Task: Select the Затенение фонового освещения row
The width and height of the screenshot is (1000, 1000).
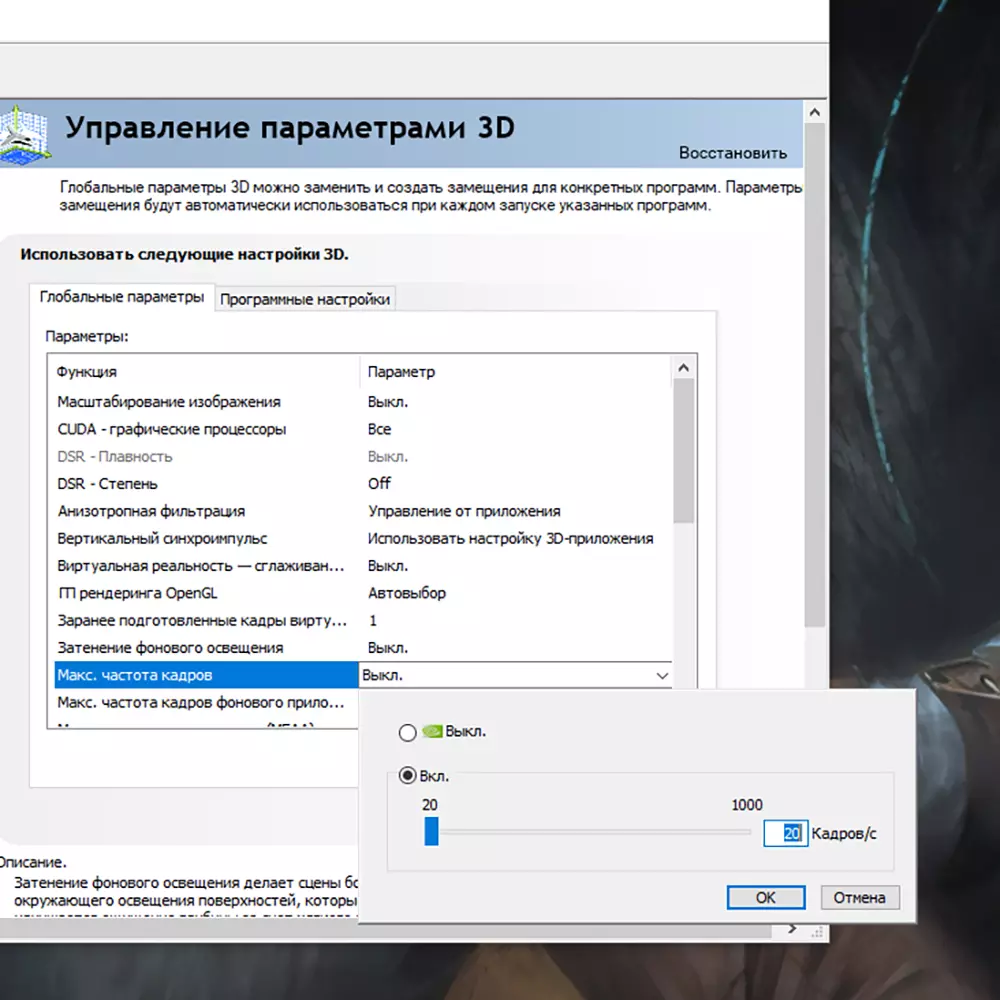Action: (363, 648)
